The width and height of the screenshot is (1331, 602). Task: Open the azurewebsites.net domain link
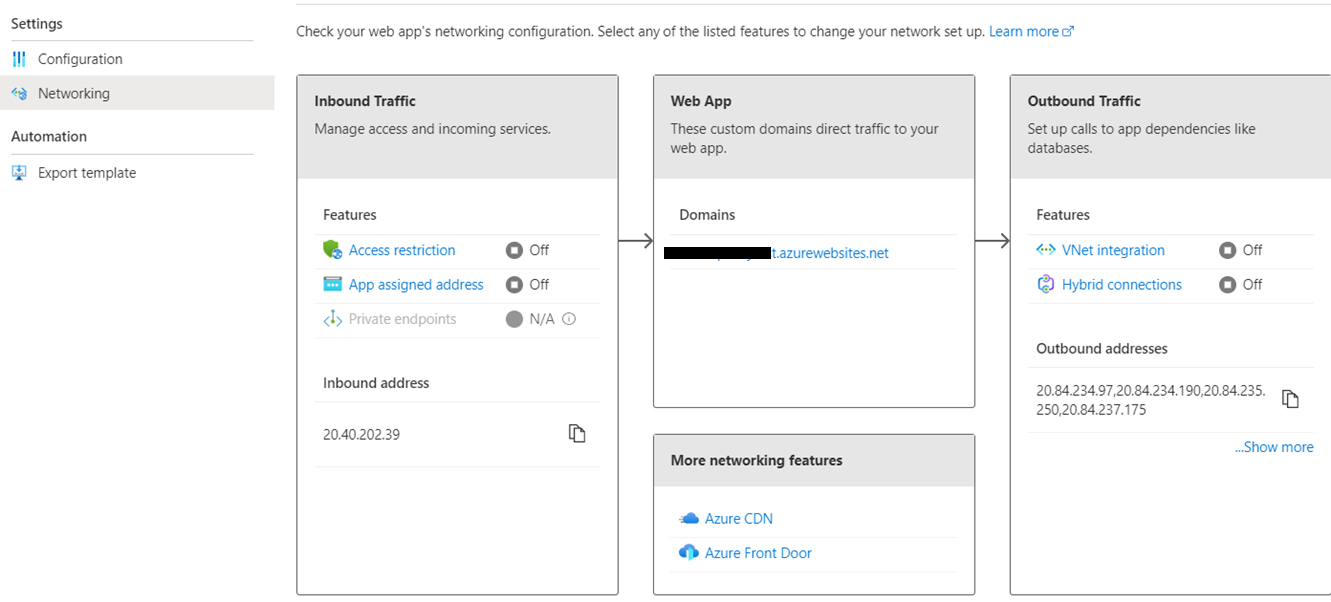pos(776,253)
